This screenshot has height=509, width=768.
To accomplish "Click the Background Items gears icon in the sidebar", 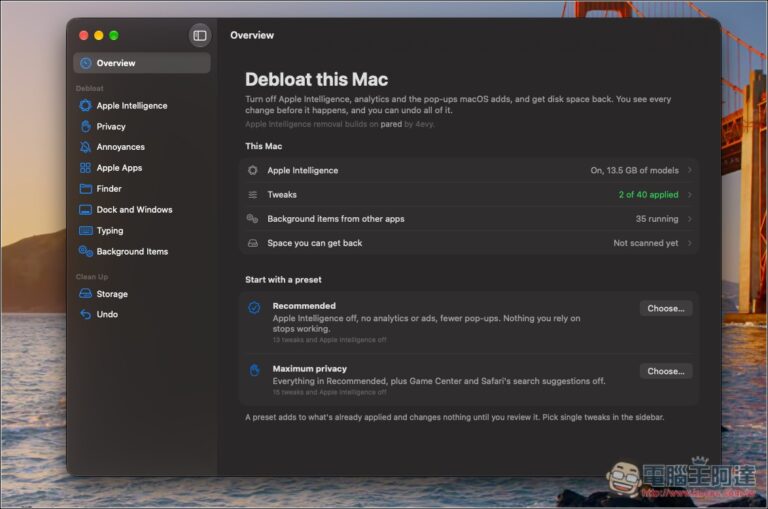I will click(x=86, y=251).
